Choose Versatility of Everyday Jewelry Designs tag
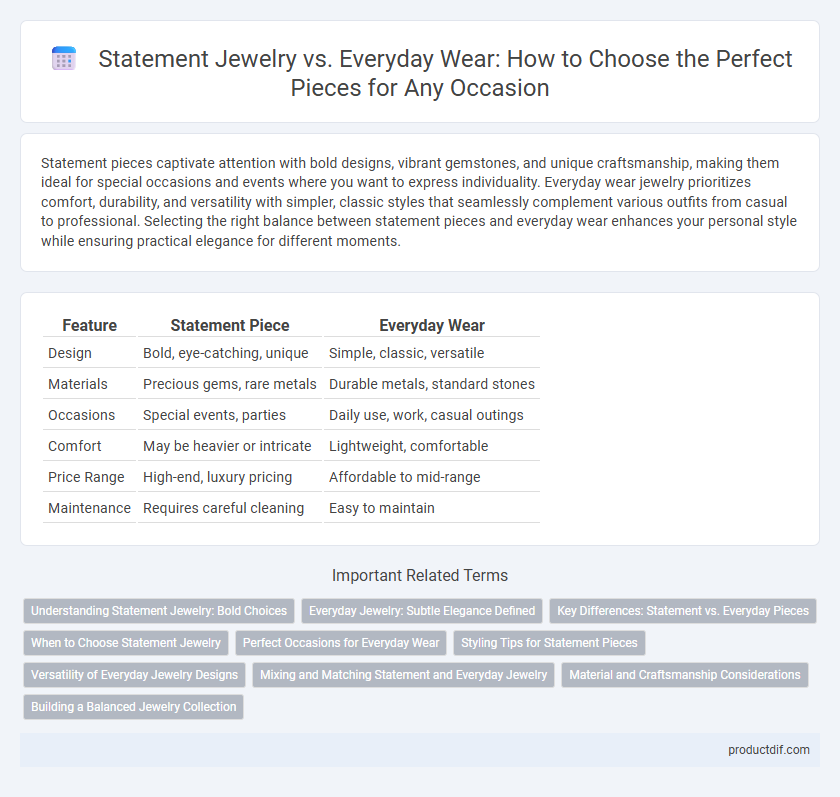Image resolution: width=840 pixels, height=797 pixels. click(x=134, y=675)
